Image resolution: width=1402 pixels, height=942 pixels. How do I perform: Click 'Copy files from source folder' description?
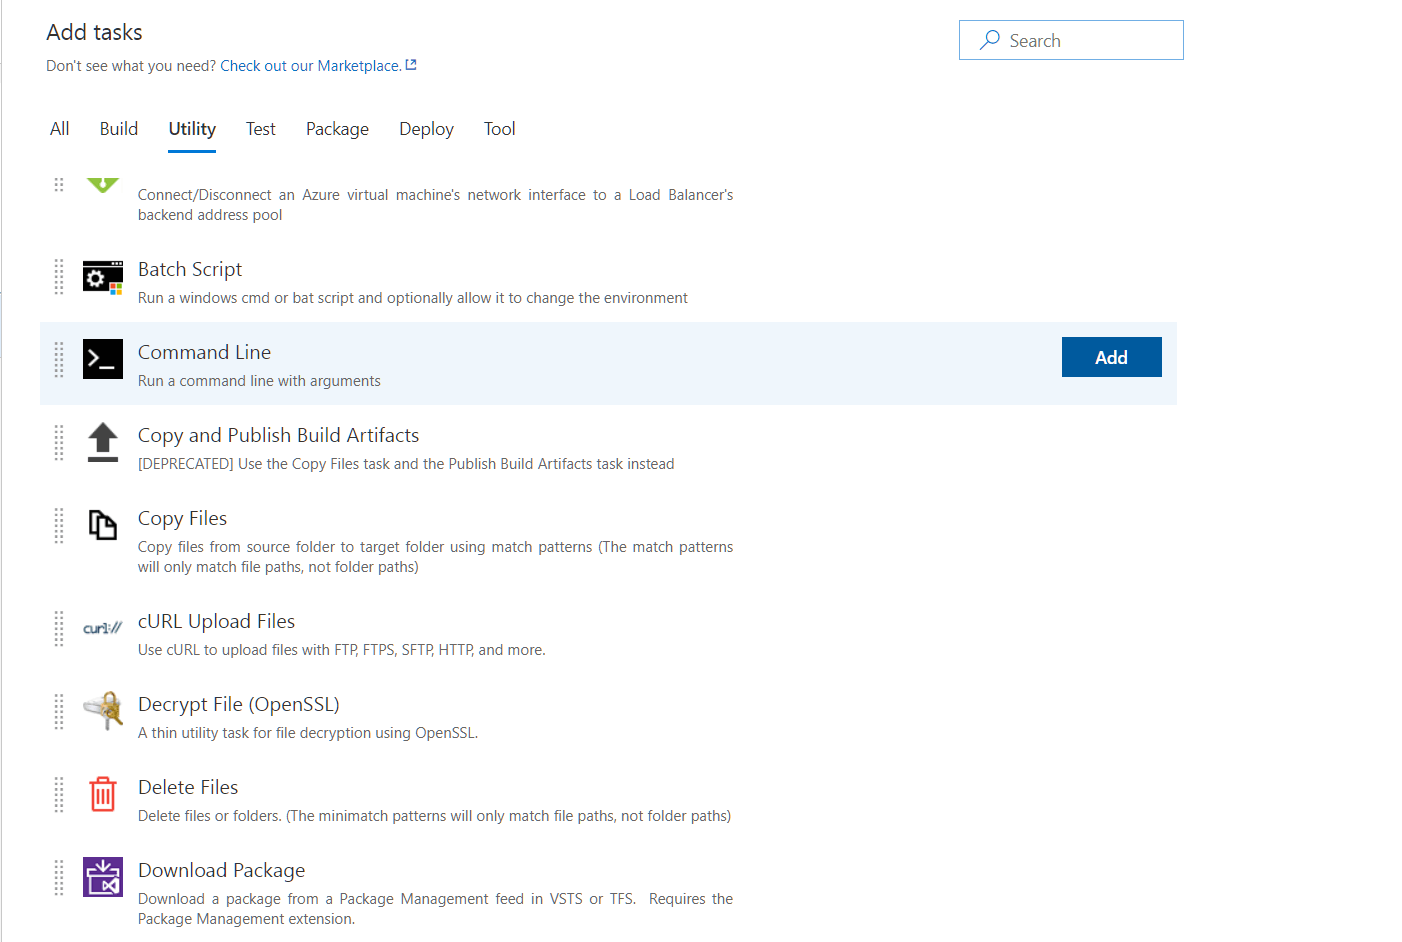tap(435, 557)
